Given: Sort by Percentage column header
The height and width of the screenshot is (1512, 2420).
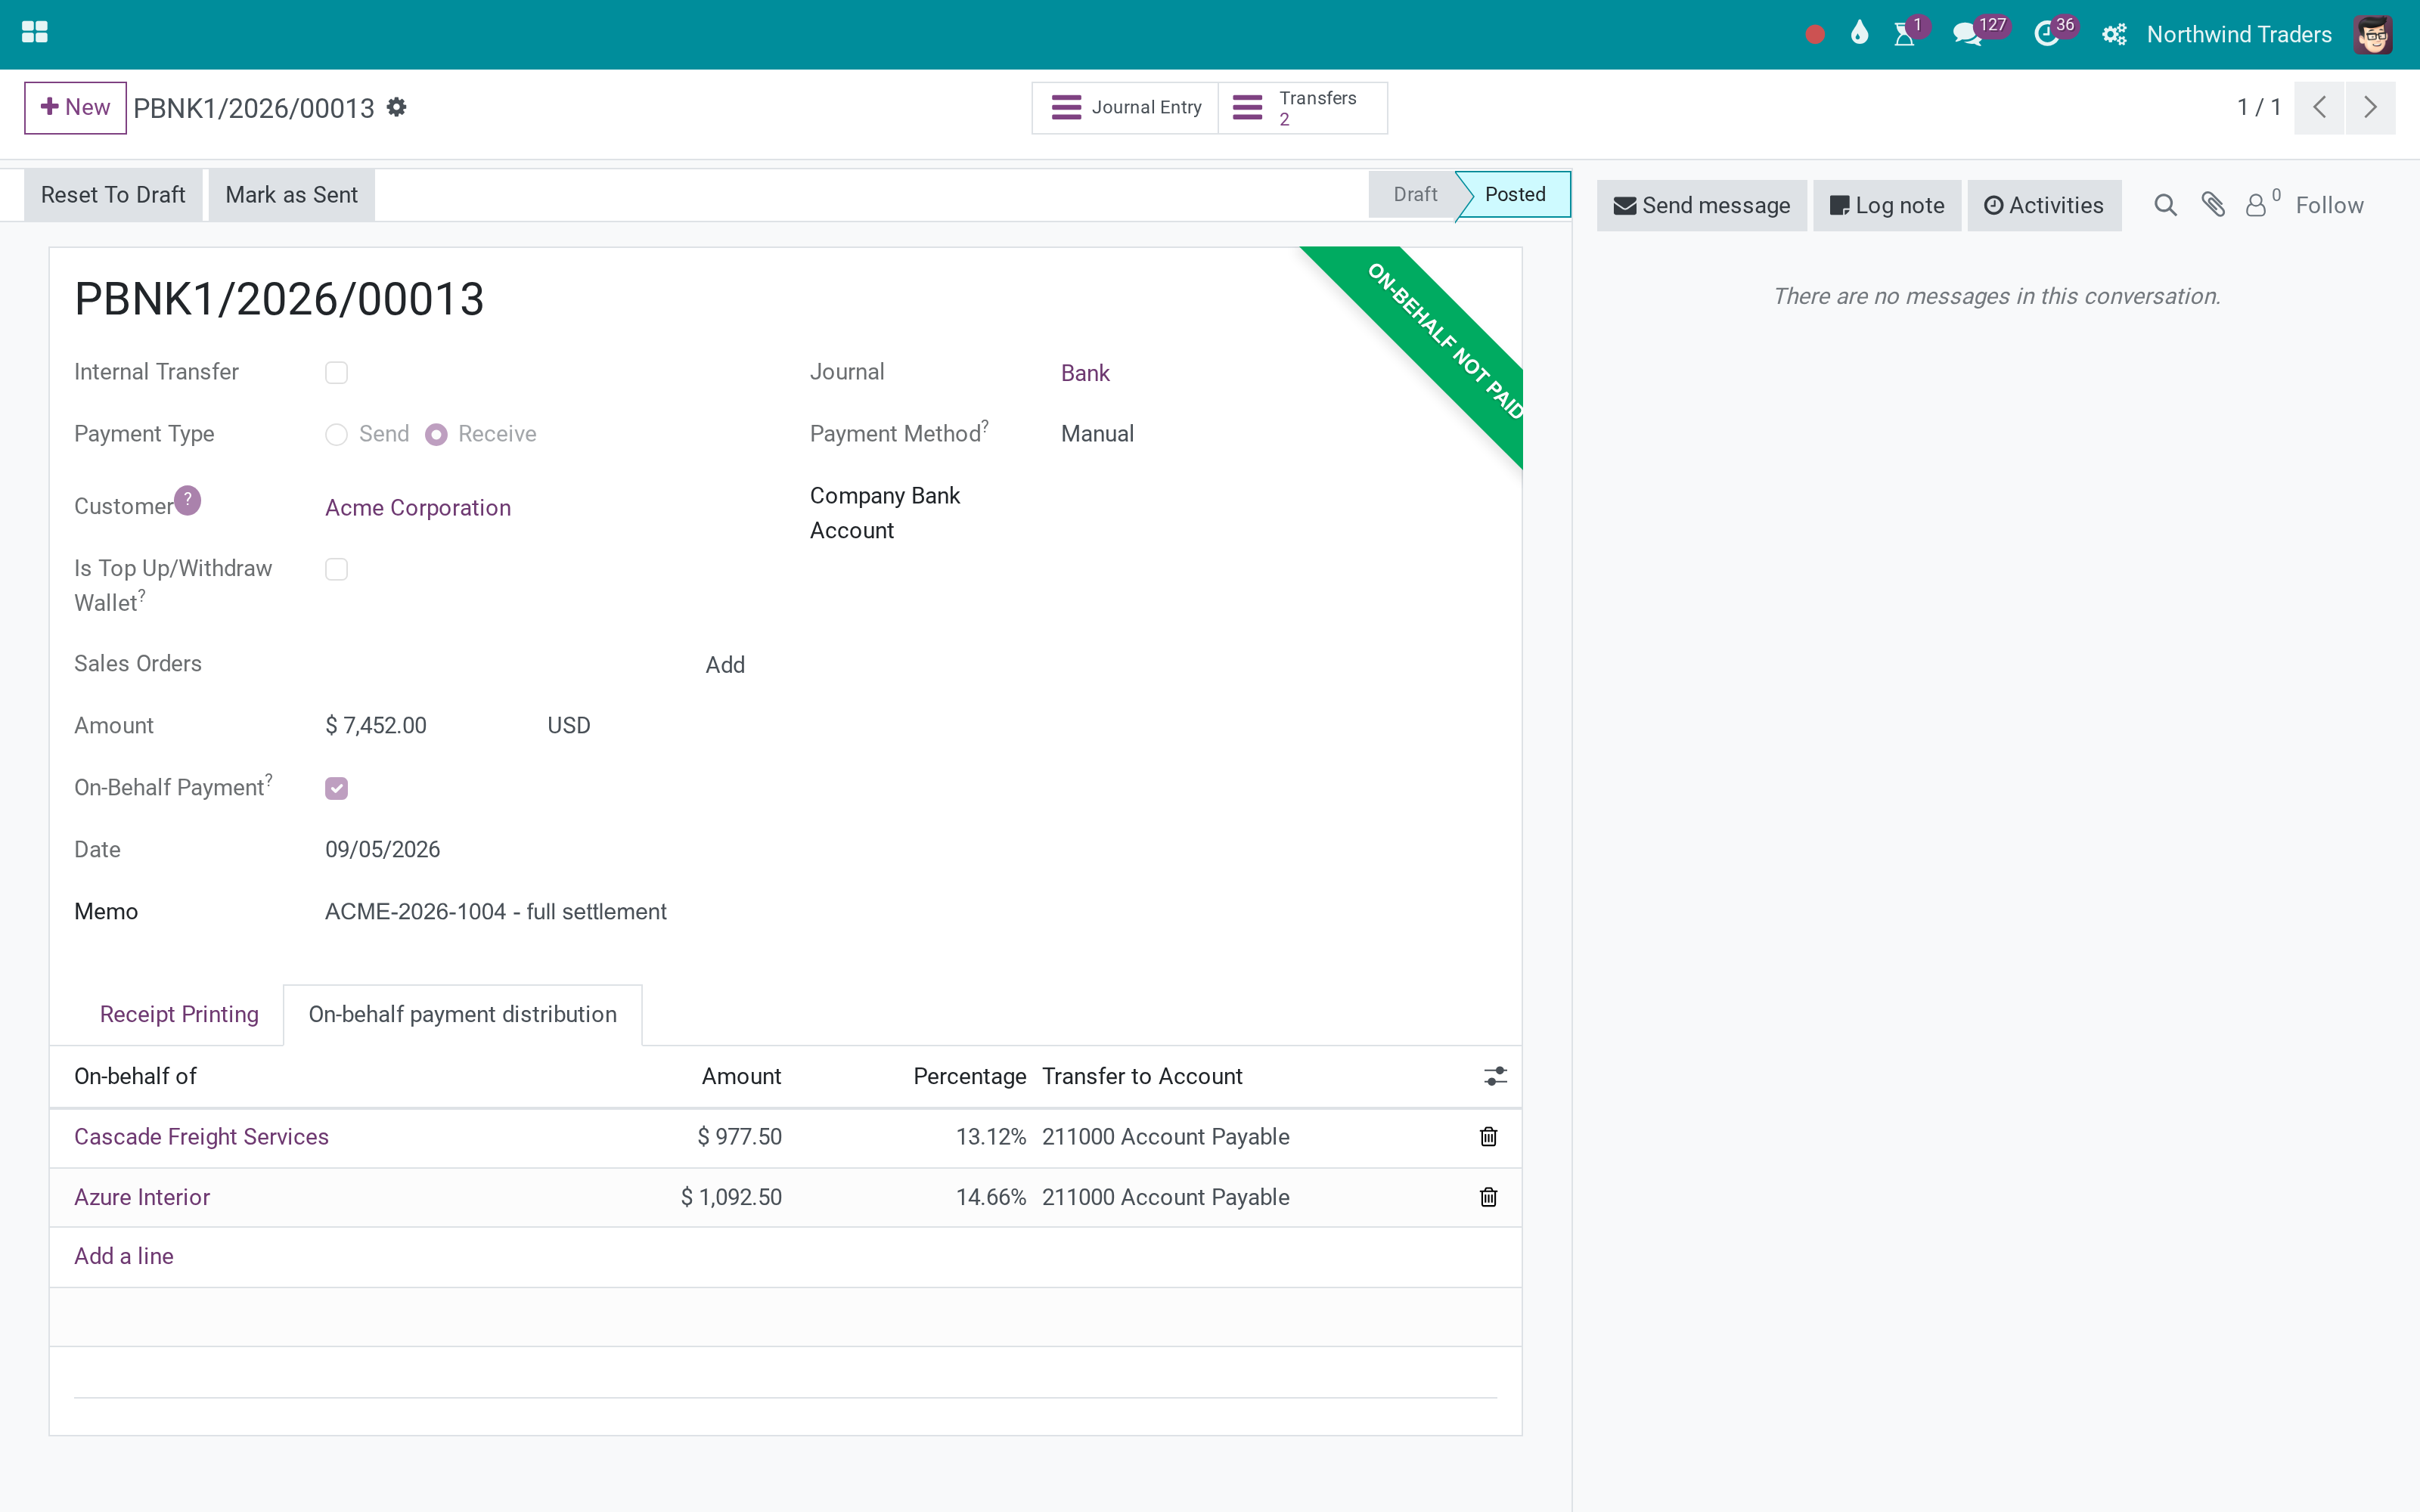Looking at the screenshot, I should tap(970, 1076).
